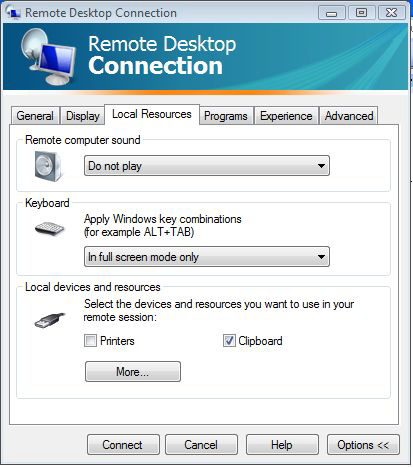Open Help for Remote Desktop

[282, 445]
